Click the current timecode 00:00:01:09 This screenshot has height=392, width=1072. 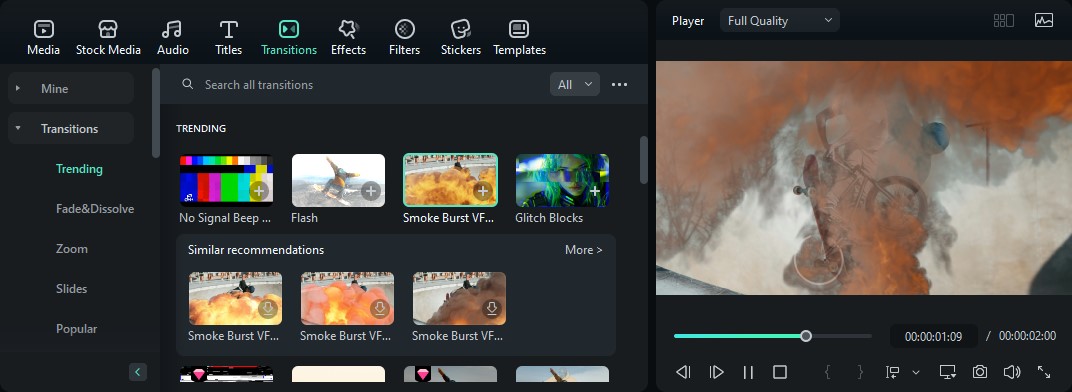tap(933, 337)
